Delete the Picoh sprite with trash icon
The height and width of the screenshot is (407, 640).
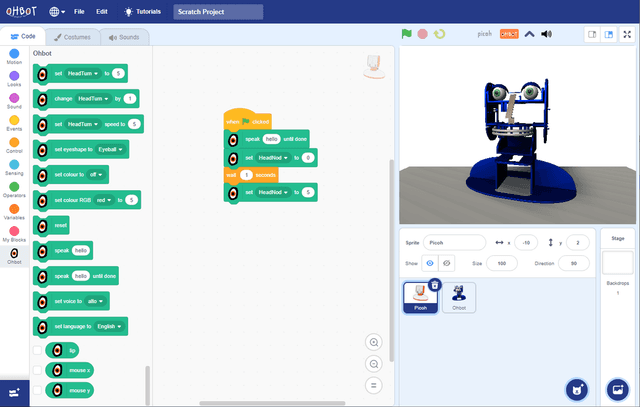click(435, 285)
